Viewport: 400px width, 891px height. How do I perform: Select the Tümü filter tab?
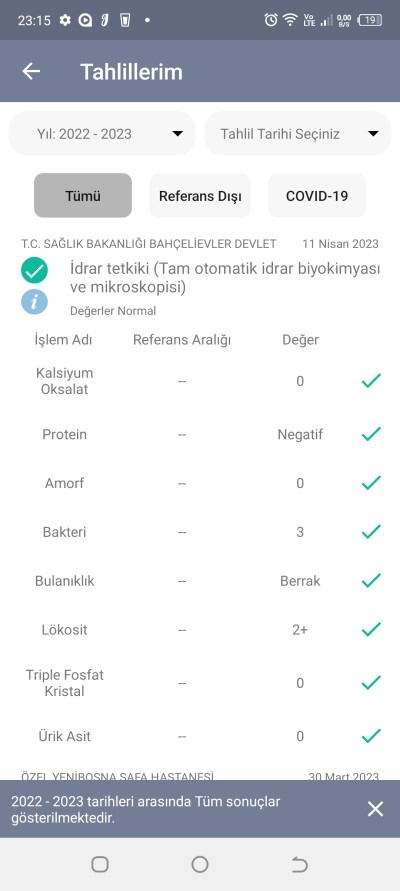(x=83, y=195)
